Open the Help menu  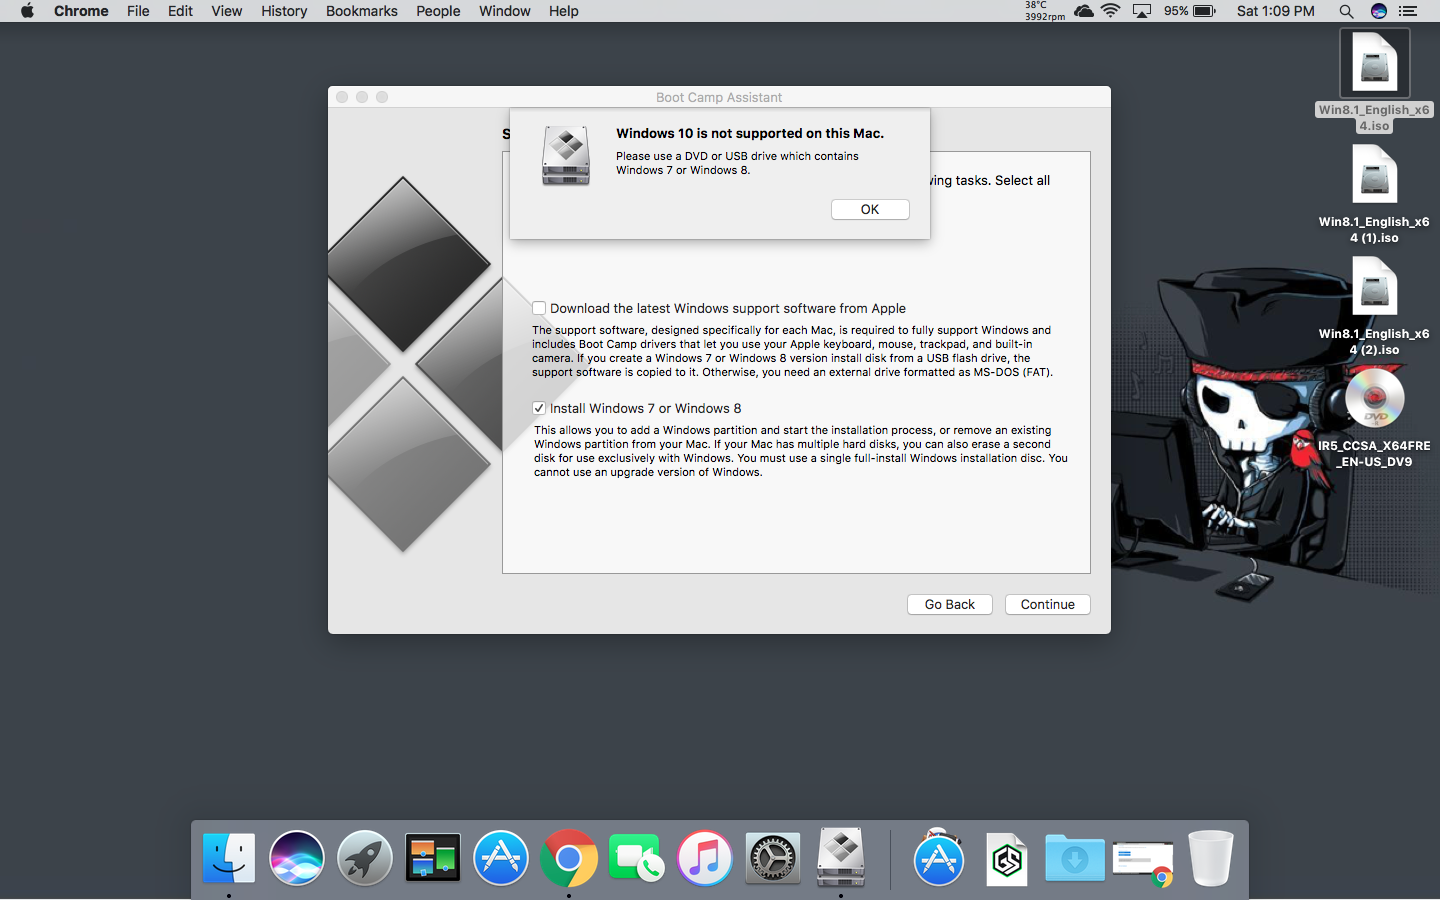coord(563,11)
